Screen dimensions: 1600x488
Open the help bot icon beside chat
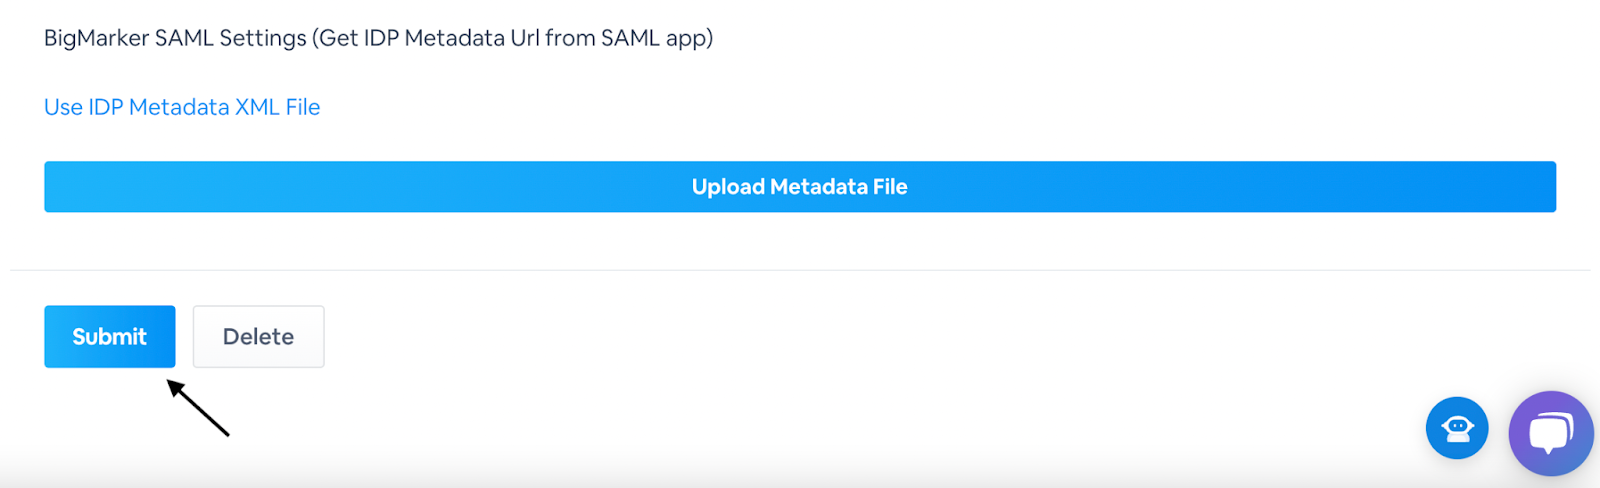[1456, 428]
